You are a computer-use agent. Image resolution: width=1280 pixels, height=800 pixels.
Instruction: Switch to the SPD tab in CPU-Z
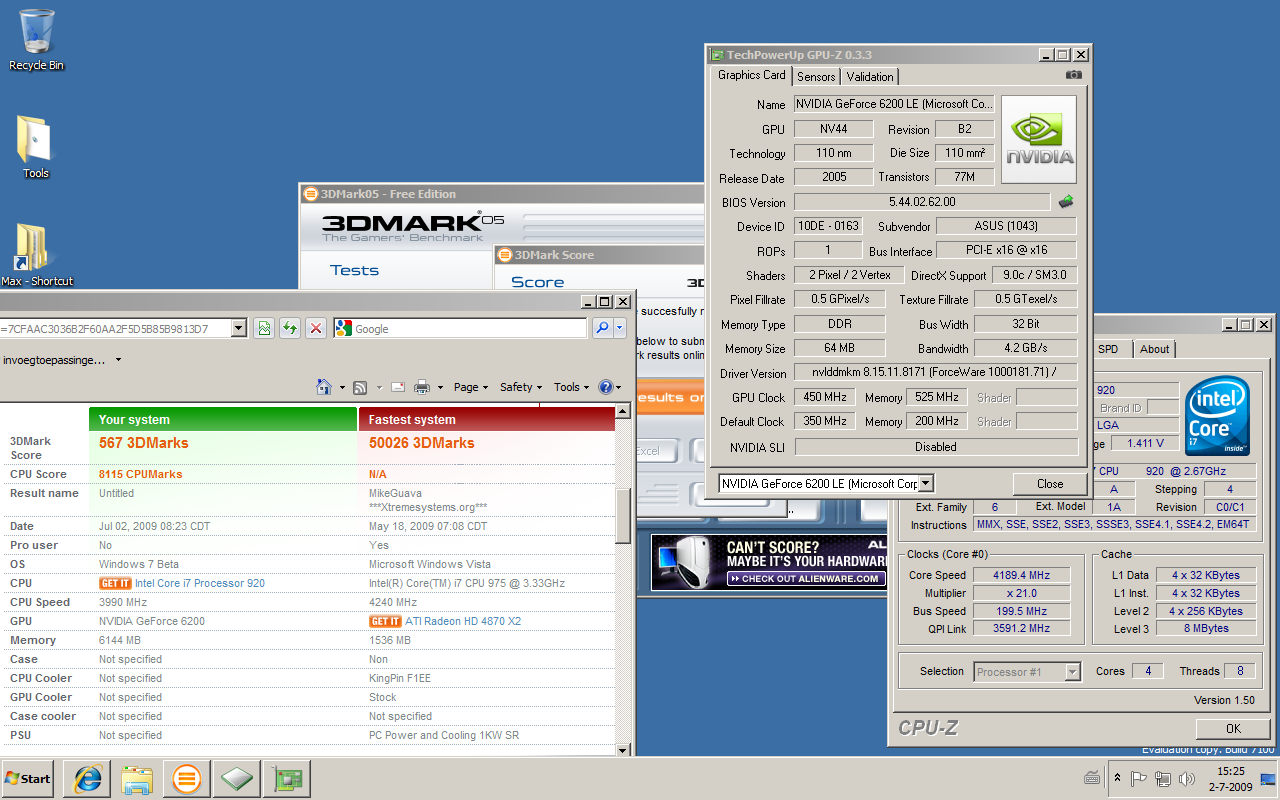[1108, 349]
